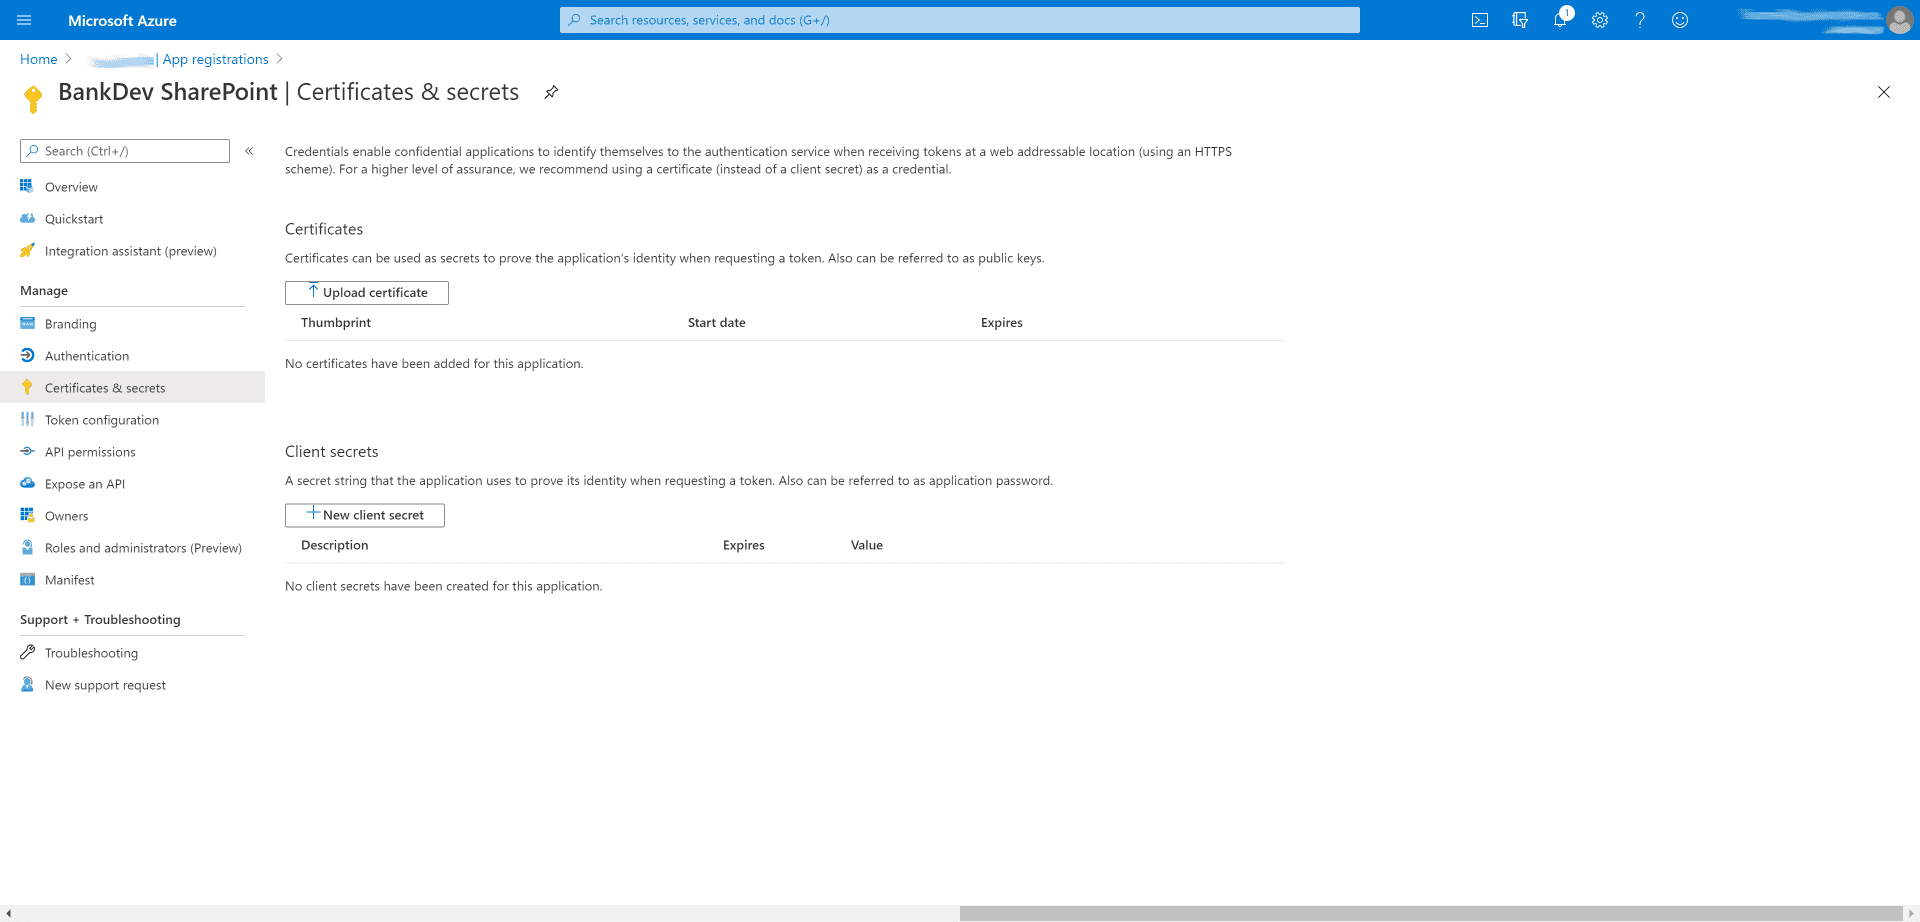Click the New support request icon
This screenshot has width=1920, height=922.
click(27, 685)
